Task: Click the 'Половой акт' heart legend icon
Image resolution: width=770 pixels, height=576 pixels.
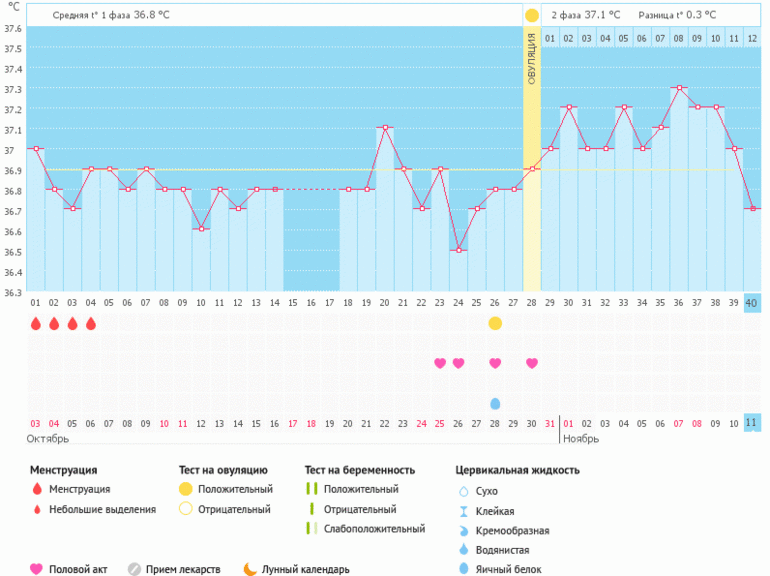Action: tap(37, 569)
